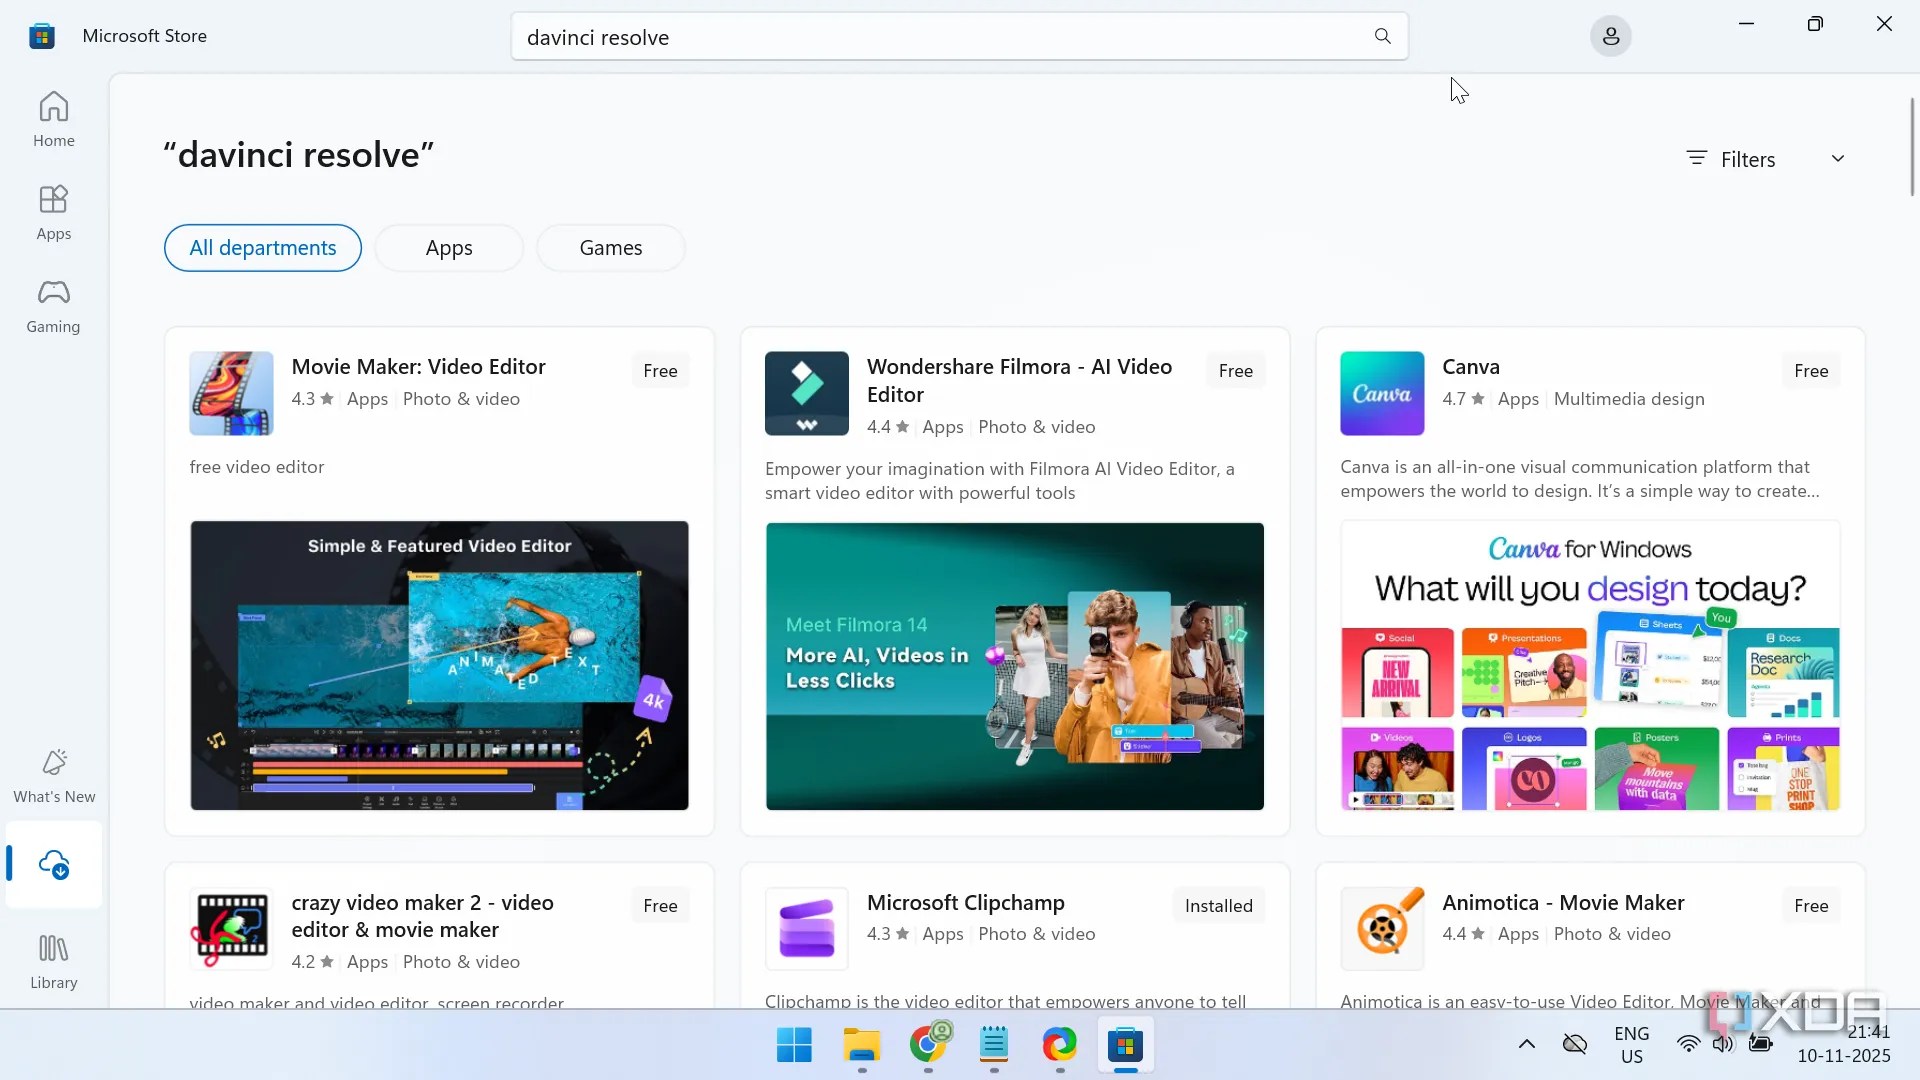
Task: Click Free button on crazy video maker 2
Action: pos(660,906)
